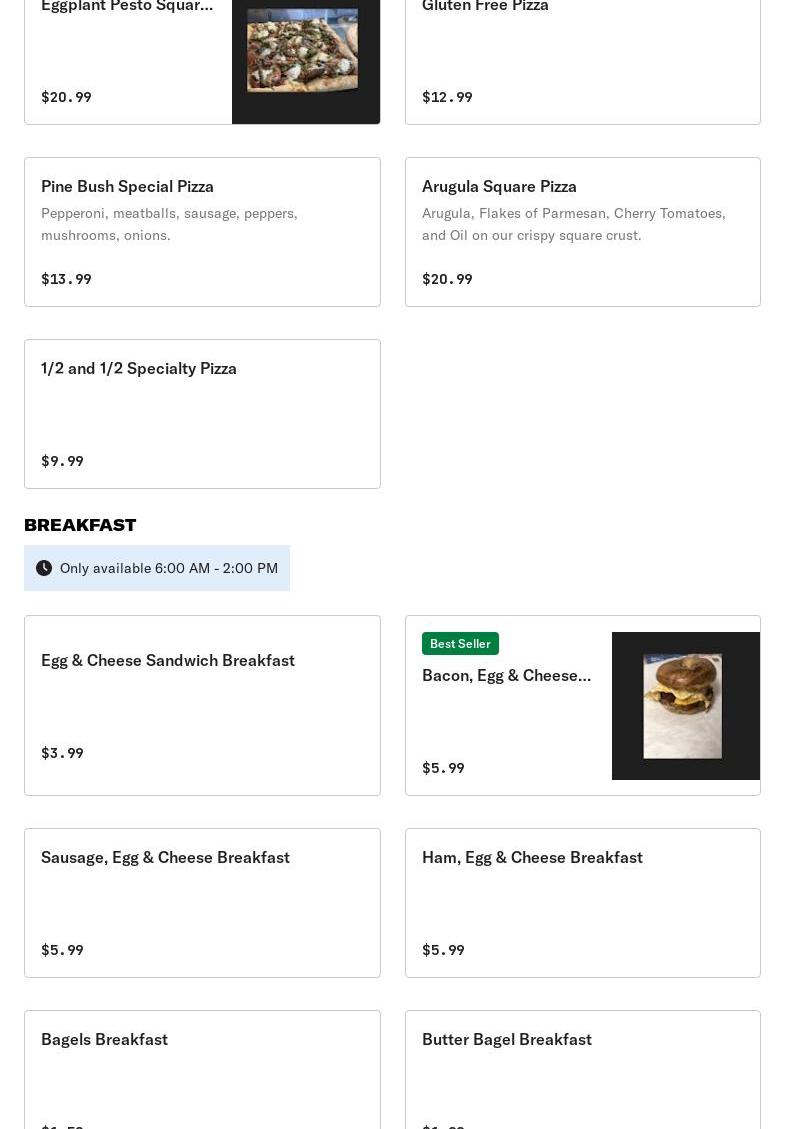
Task: Open 1/2 and 1/2 Specialty Pizza
Action: click(202, 414)
